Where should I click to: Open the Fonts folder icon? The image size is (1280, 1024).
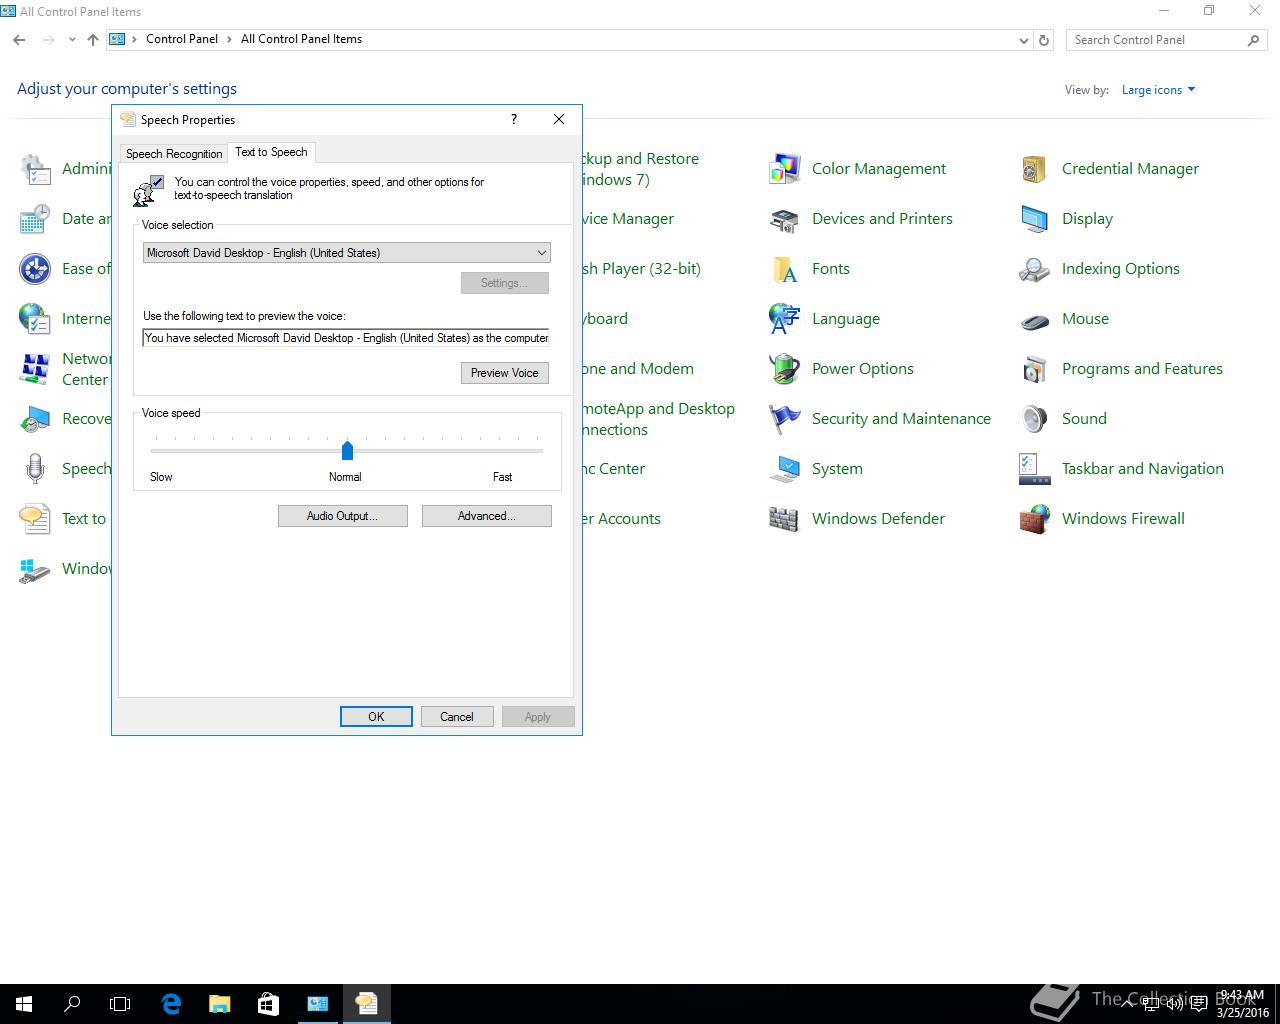point(785,269)
